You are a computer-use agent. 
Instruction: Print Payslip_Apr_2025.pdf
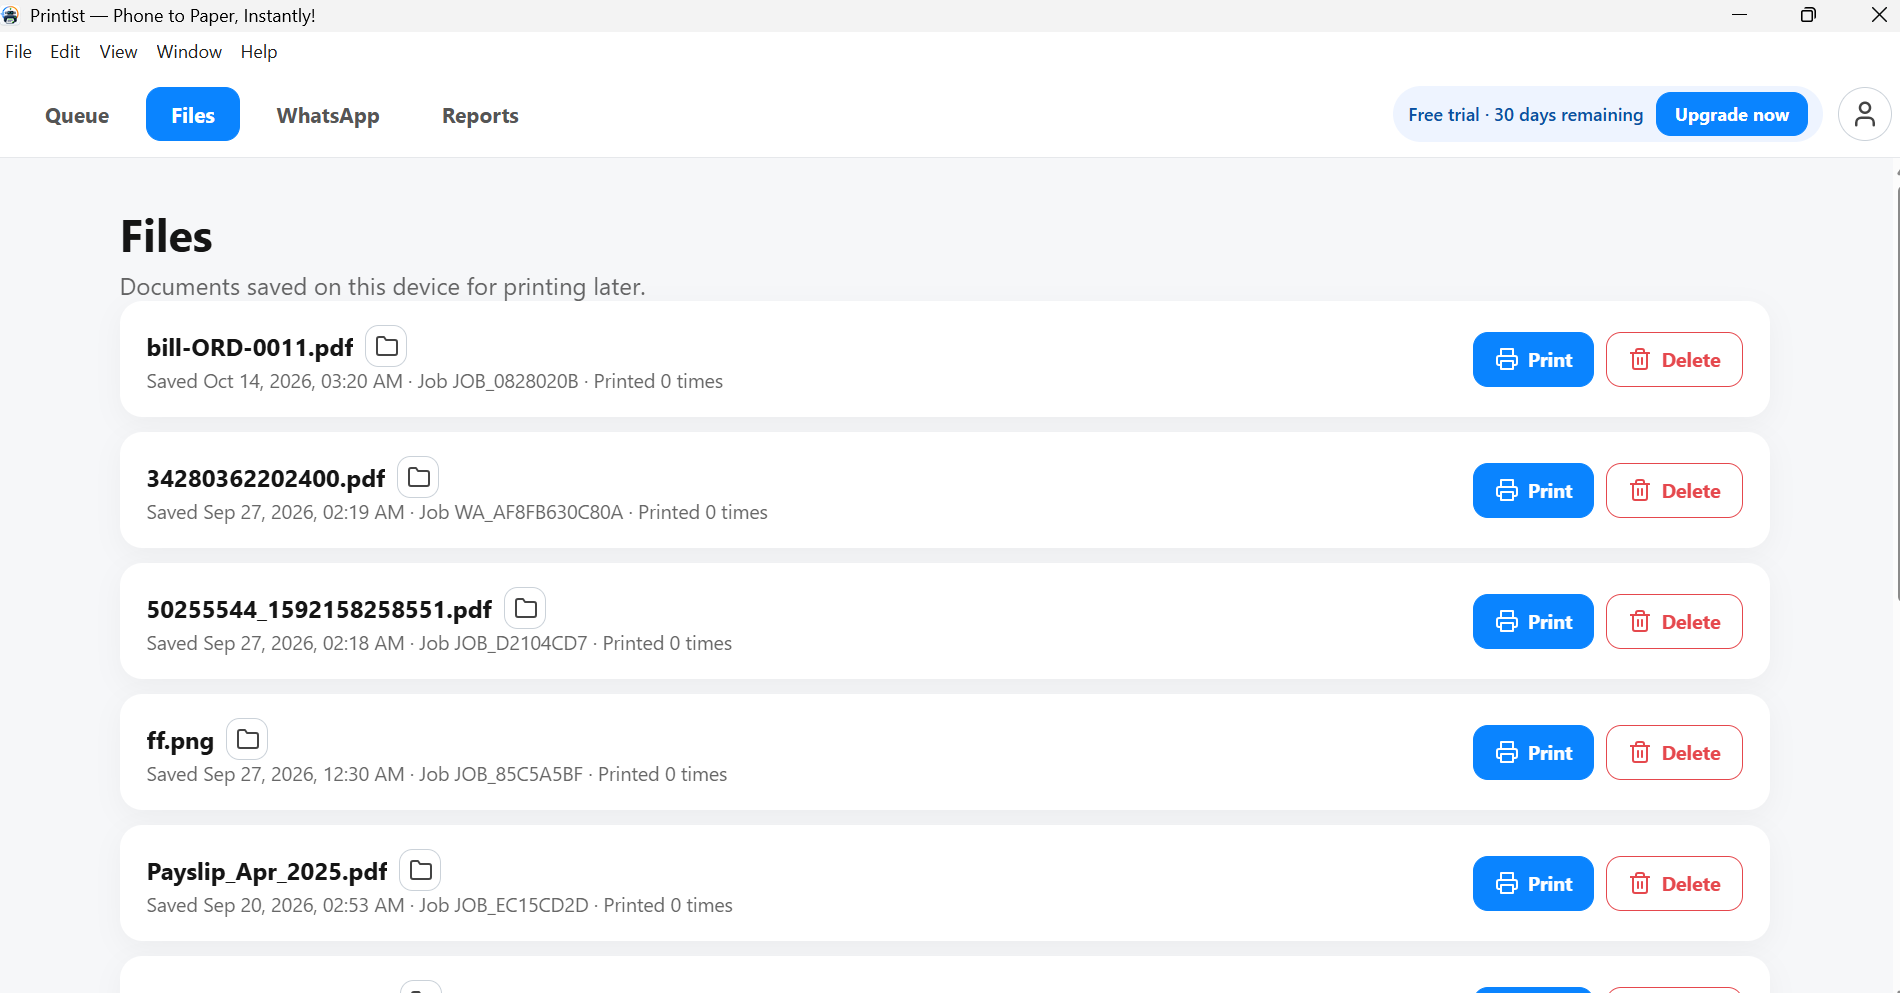tap(1533, 883)
